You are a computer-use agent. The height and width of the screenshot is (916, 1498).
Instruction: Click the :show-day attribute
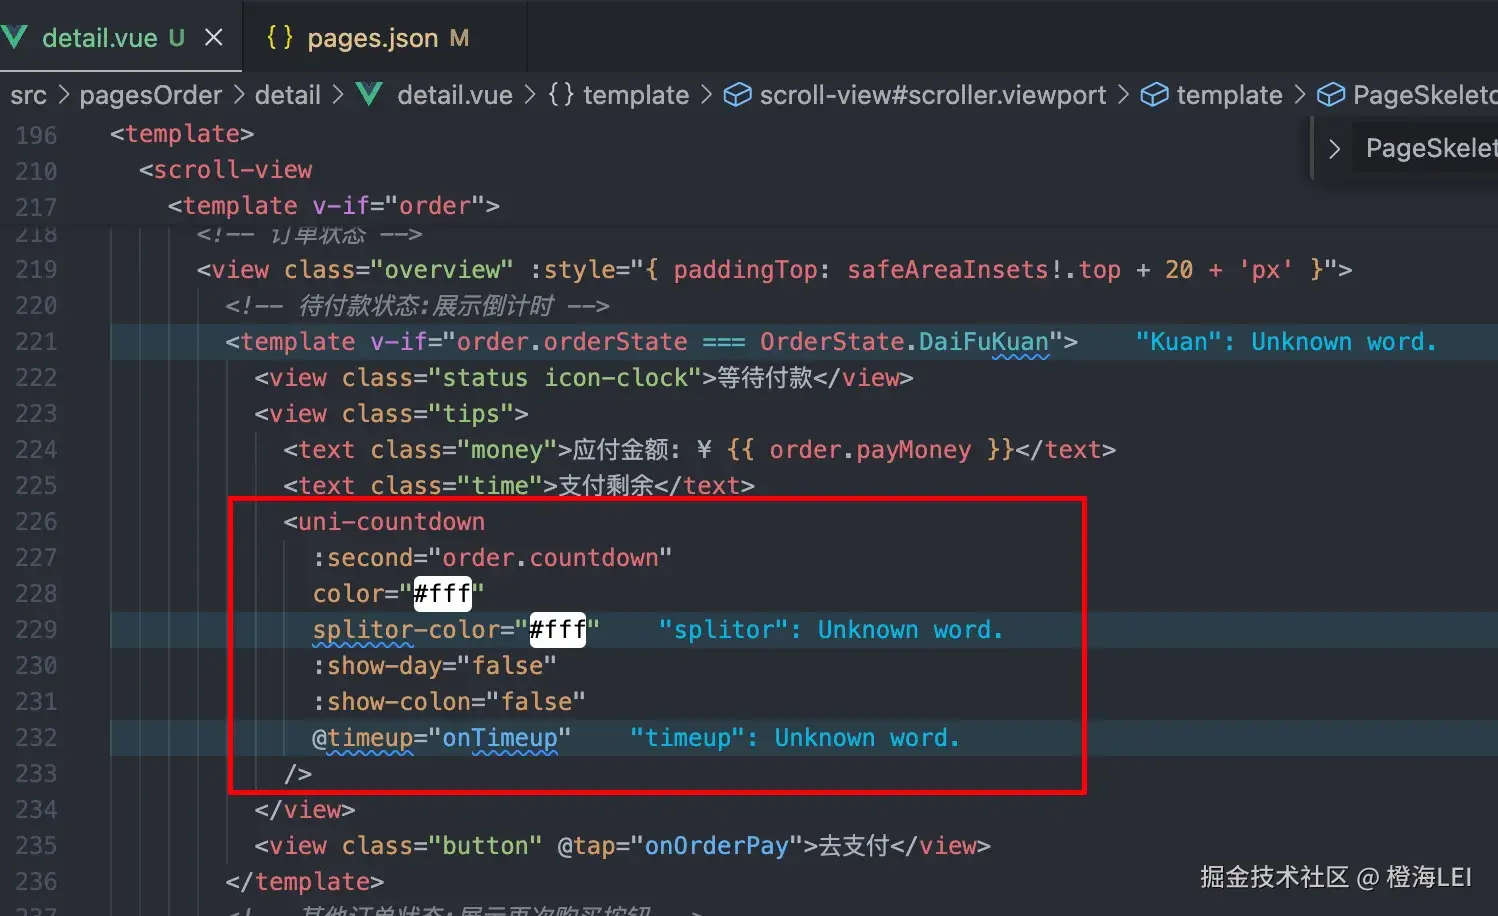click(x=385, y=666)
